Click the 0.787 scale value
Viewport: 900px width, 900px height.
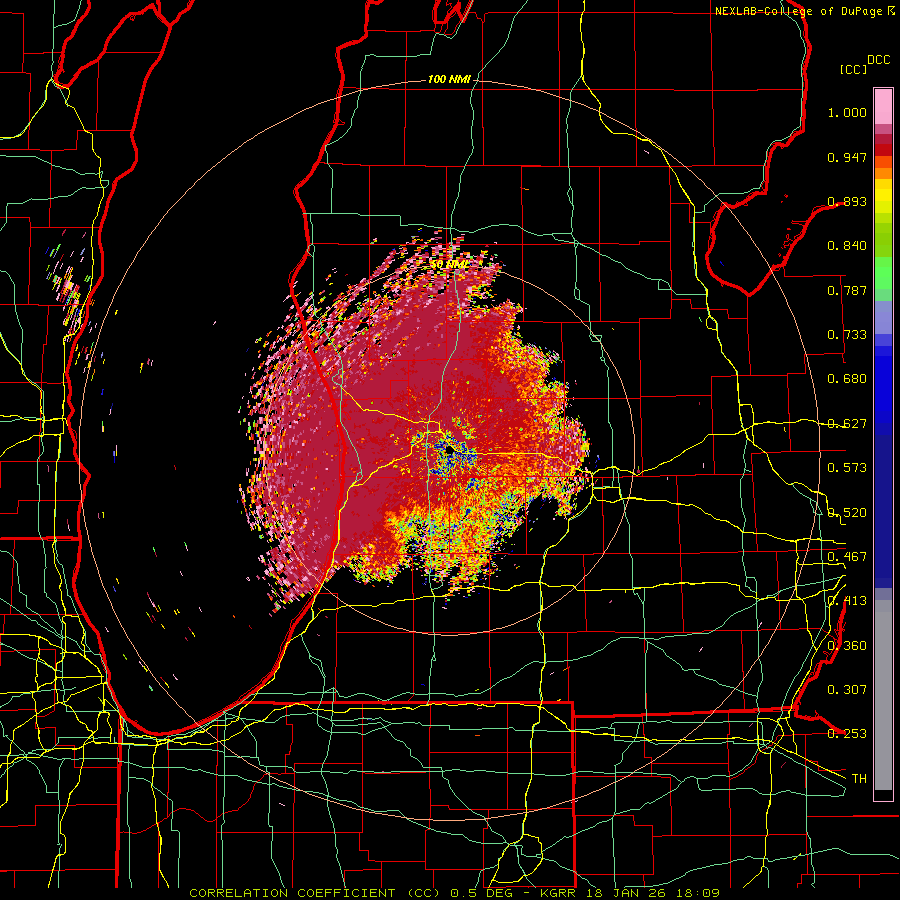(x=847, y=290)
